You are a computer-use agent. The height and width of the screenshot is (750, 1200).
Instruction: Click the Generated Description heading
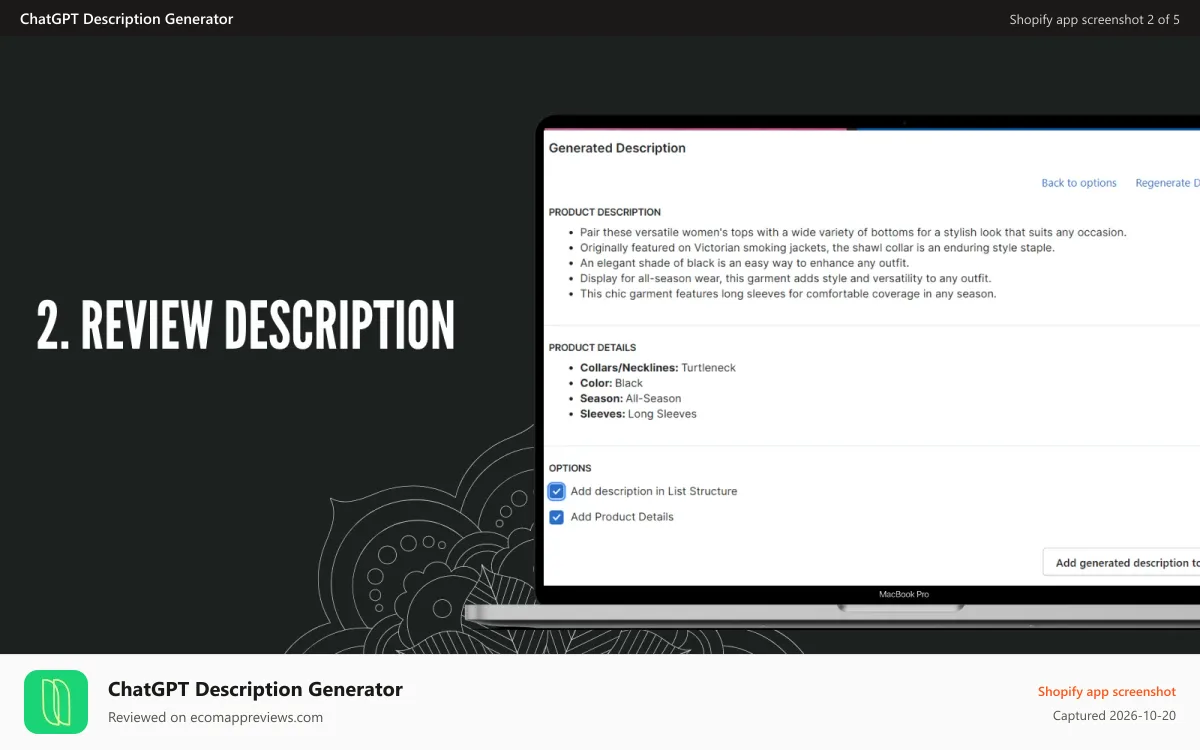(617, 148)
